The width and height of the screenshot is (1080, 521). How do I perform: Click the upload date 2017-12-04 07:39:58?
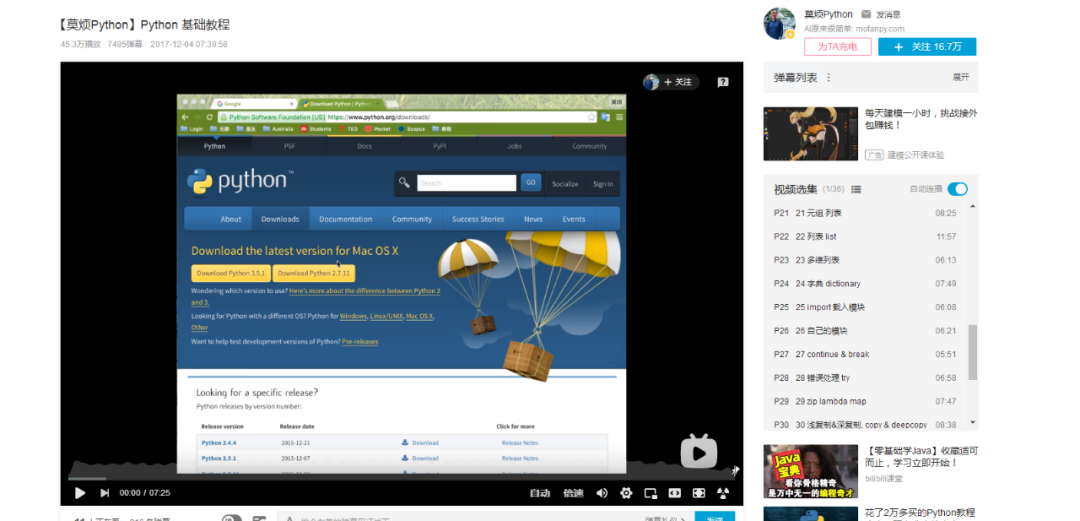[x=189, y=44]
